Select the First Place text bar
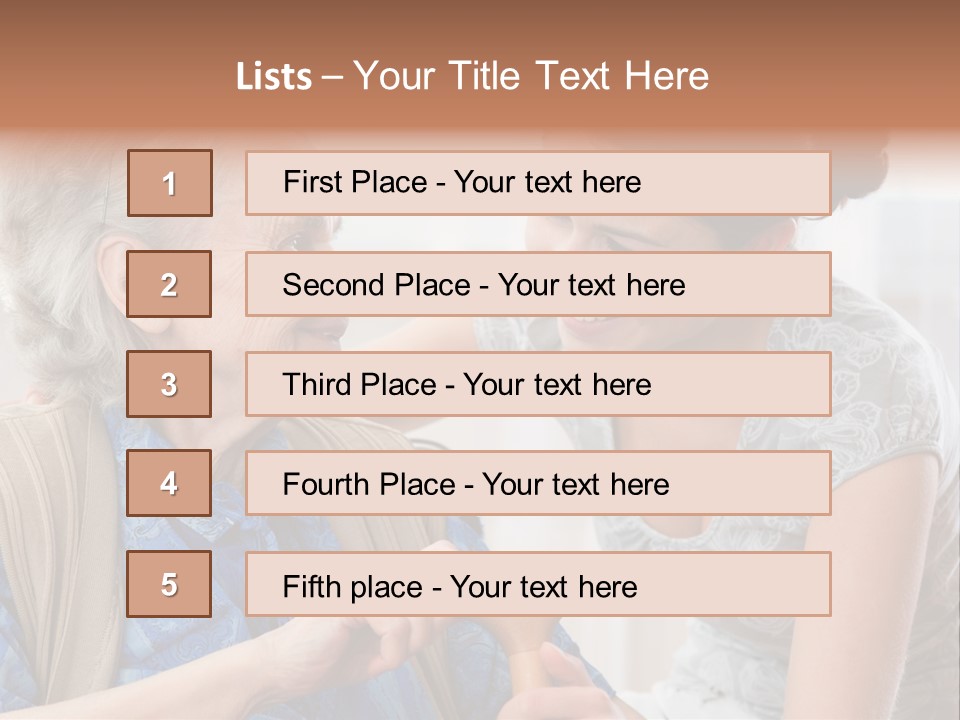This screenshot has width=960, height=720. (538, 183)
